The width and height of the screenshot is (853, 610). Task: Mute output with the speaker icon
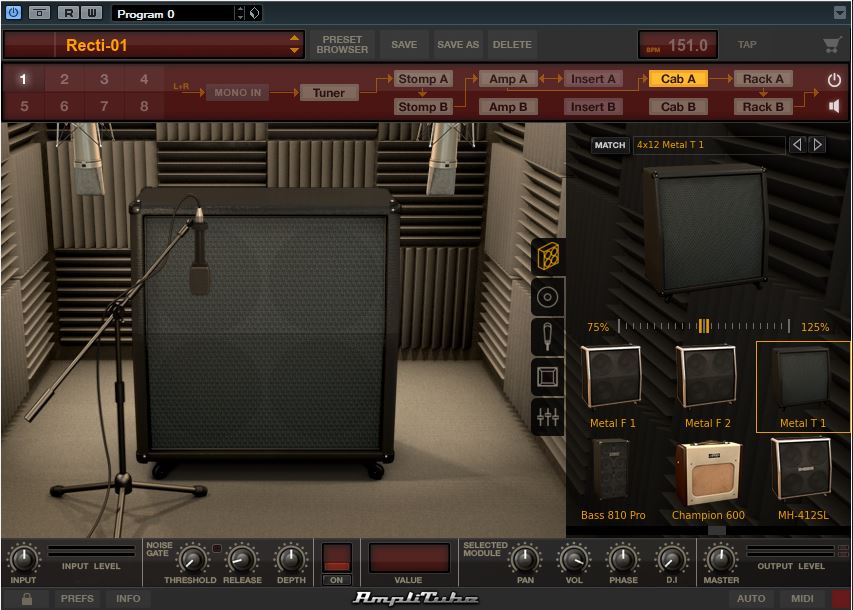pos(834,106)
